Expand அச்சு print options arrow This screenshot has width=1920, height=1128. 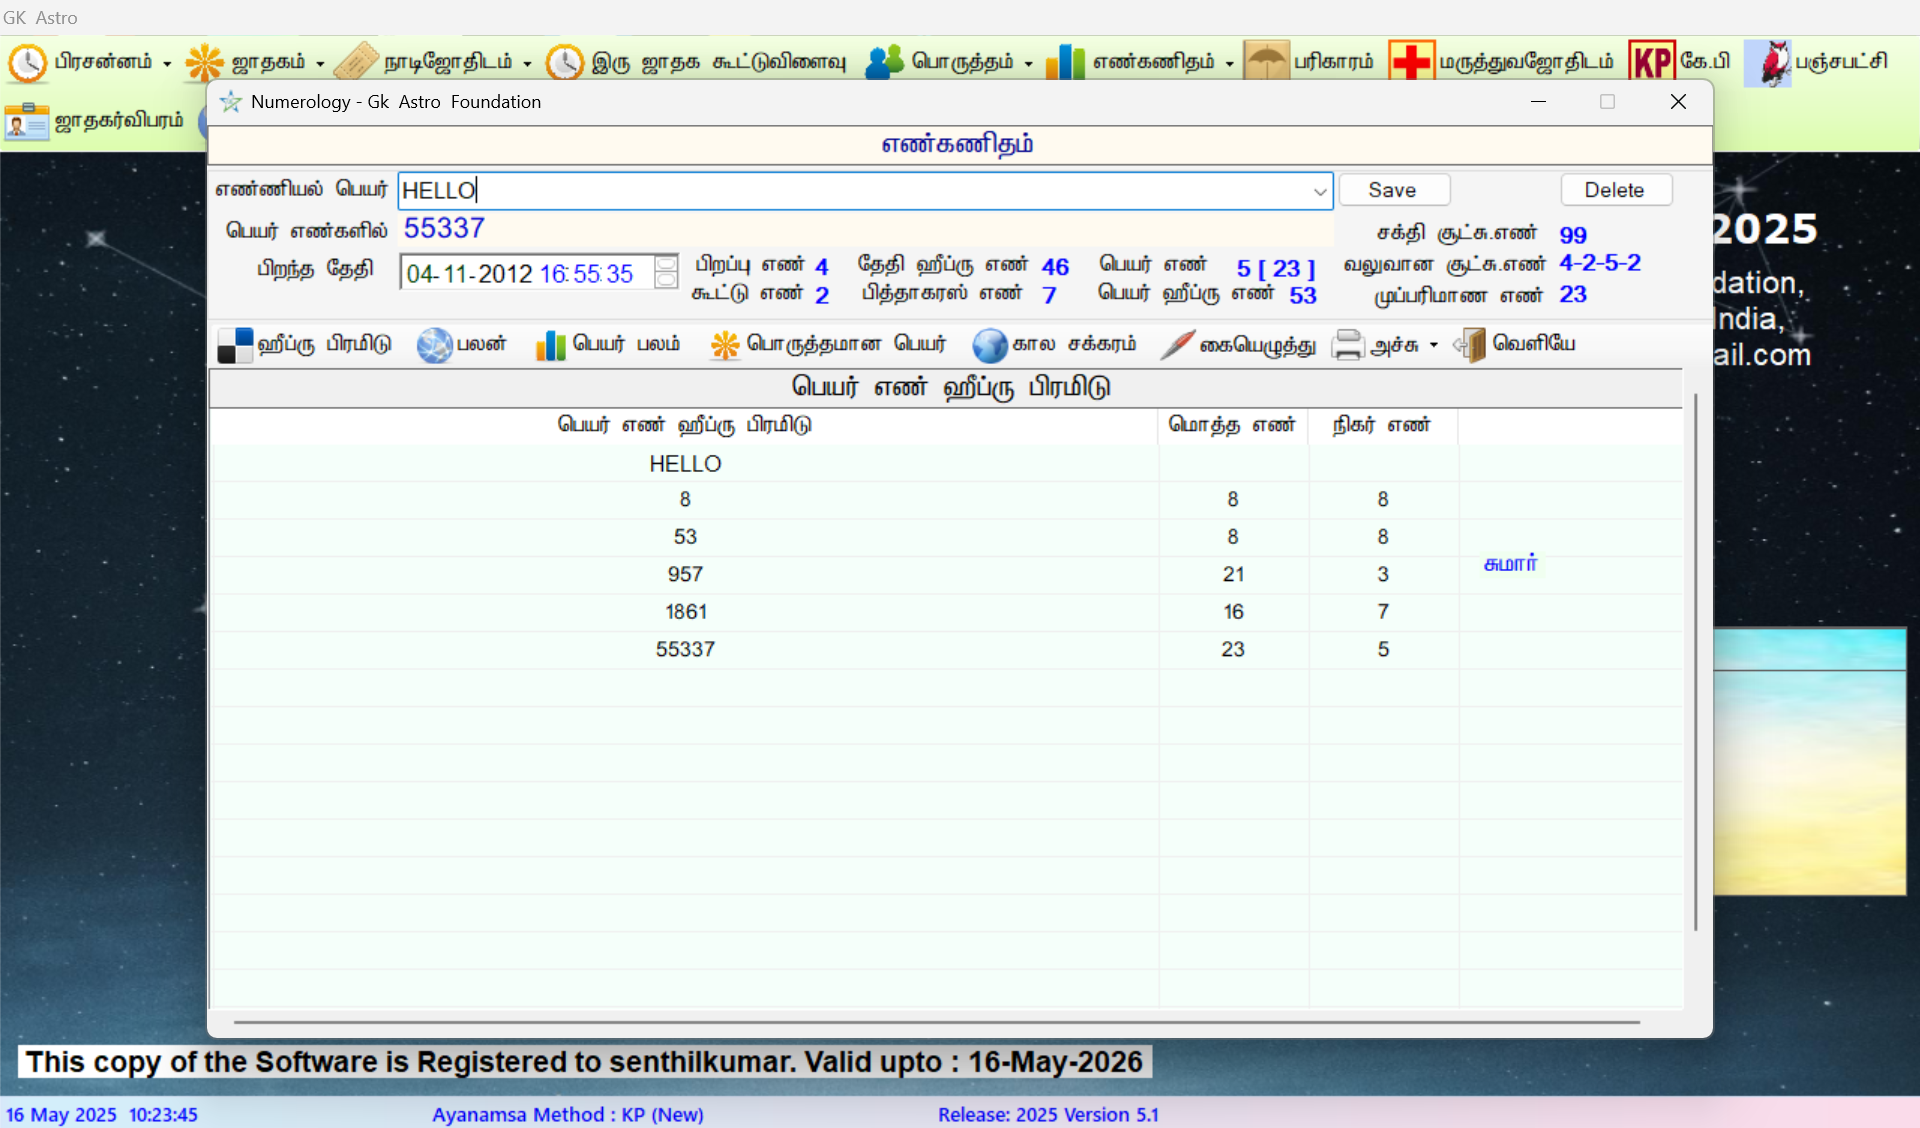point(1434,345)
